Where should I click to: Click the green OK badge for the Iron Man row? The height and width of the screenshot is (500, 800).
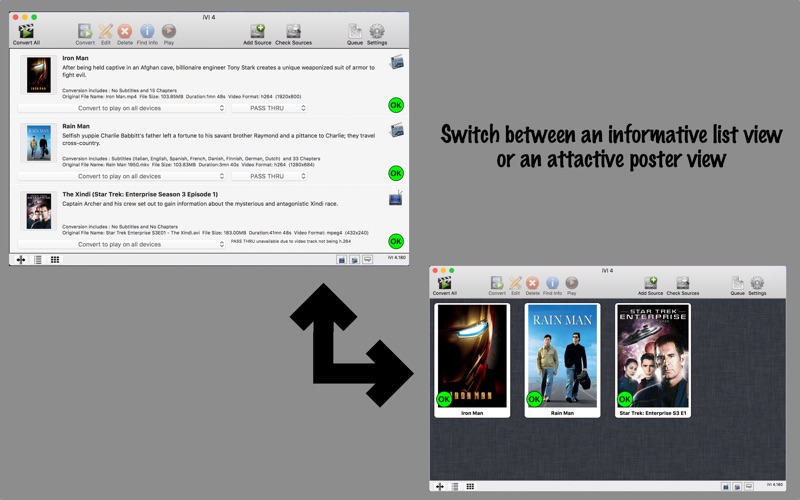point(396,105)
